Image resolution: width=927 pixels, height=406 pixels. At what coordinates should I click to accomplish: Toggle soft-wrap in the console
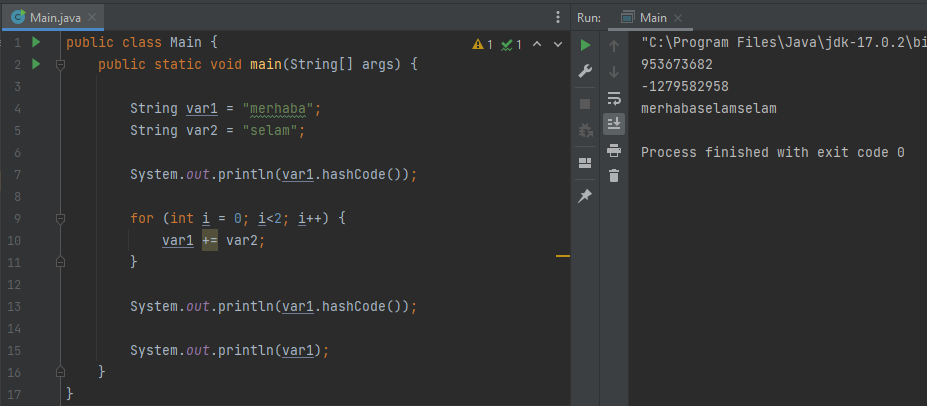tap(614, 98)
